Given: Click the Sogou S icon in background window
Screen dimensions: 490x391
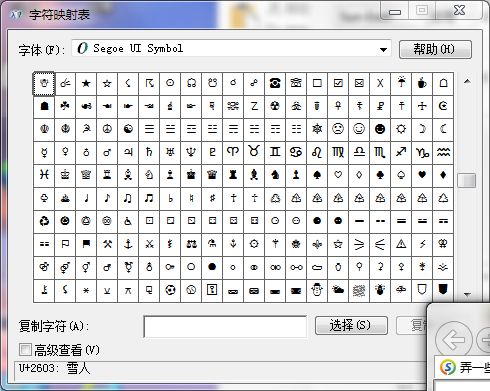Looking at the screenshot, I should 448,367.
